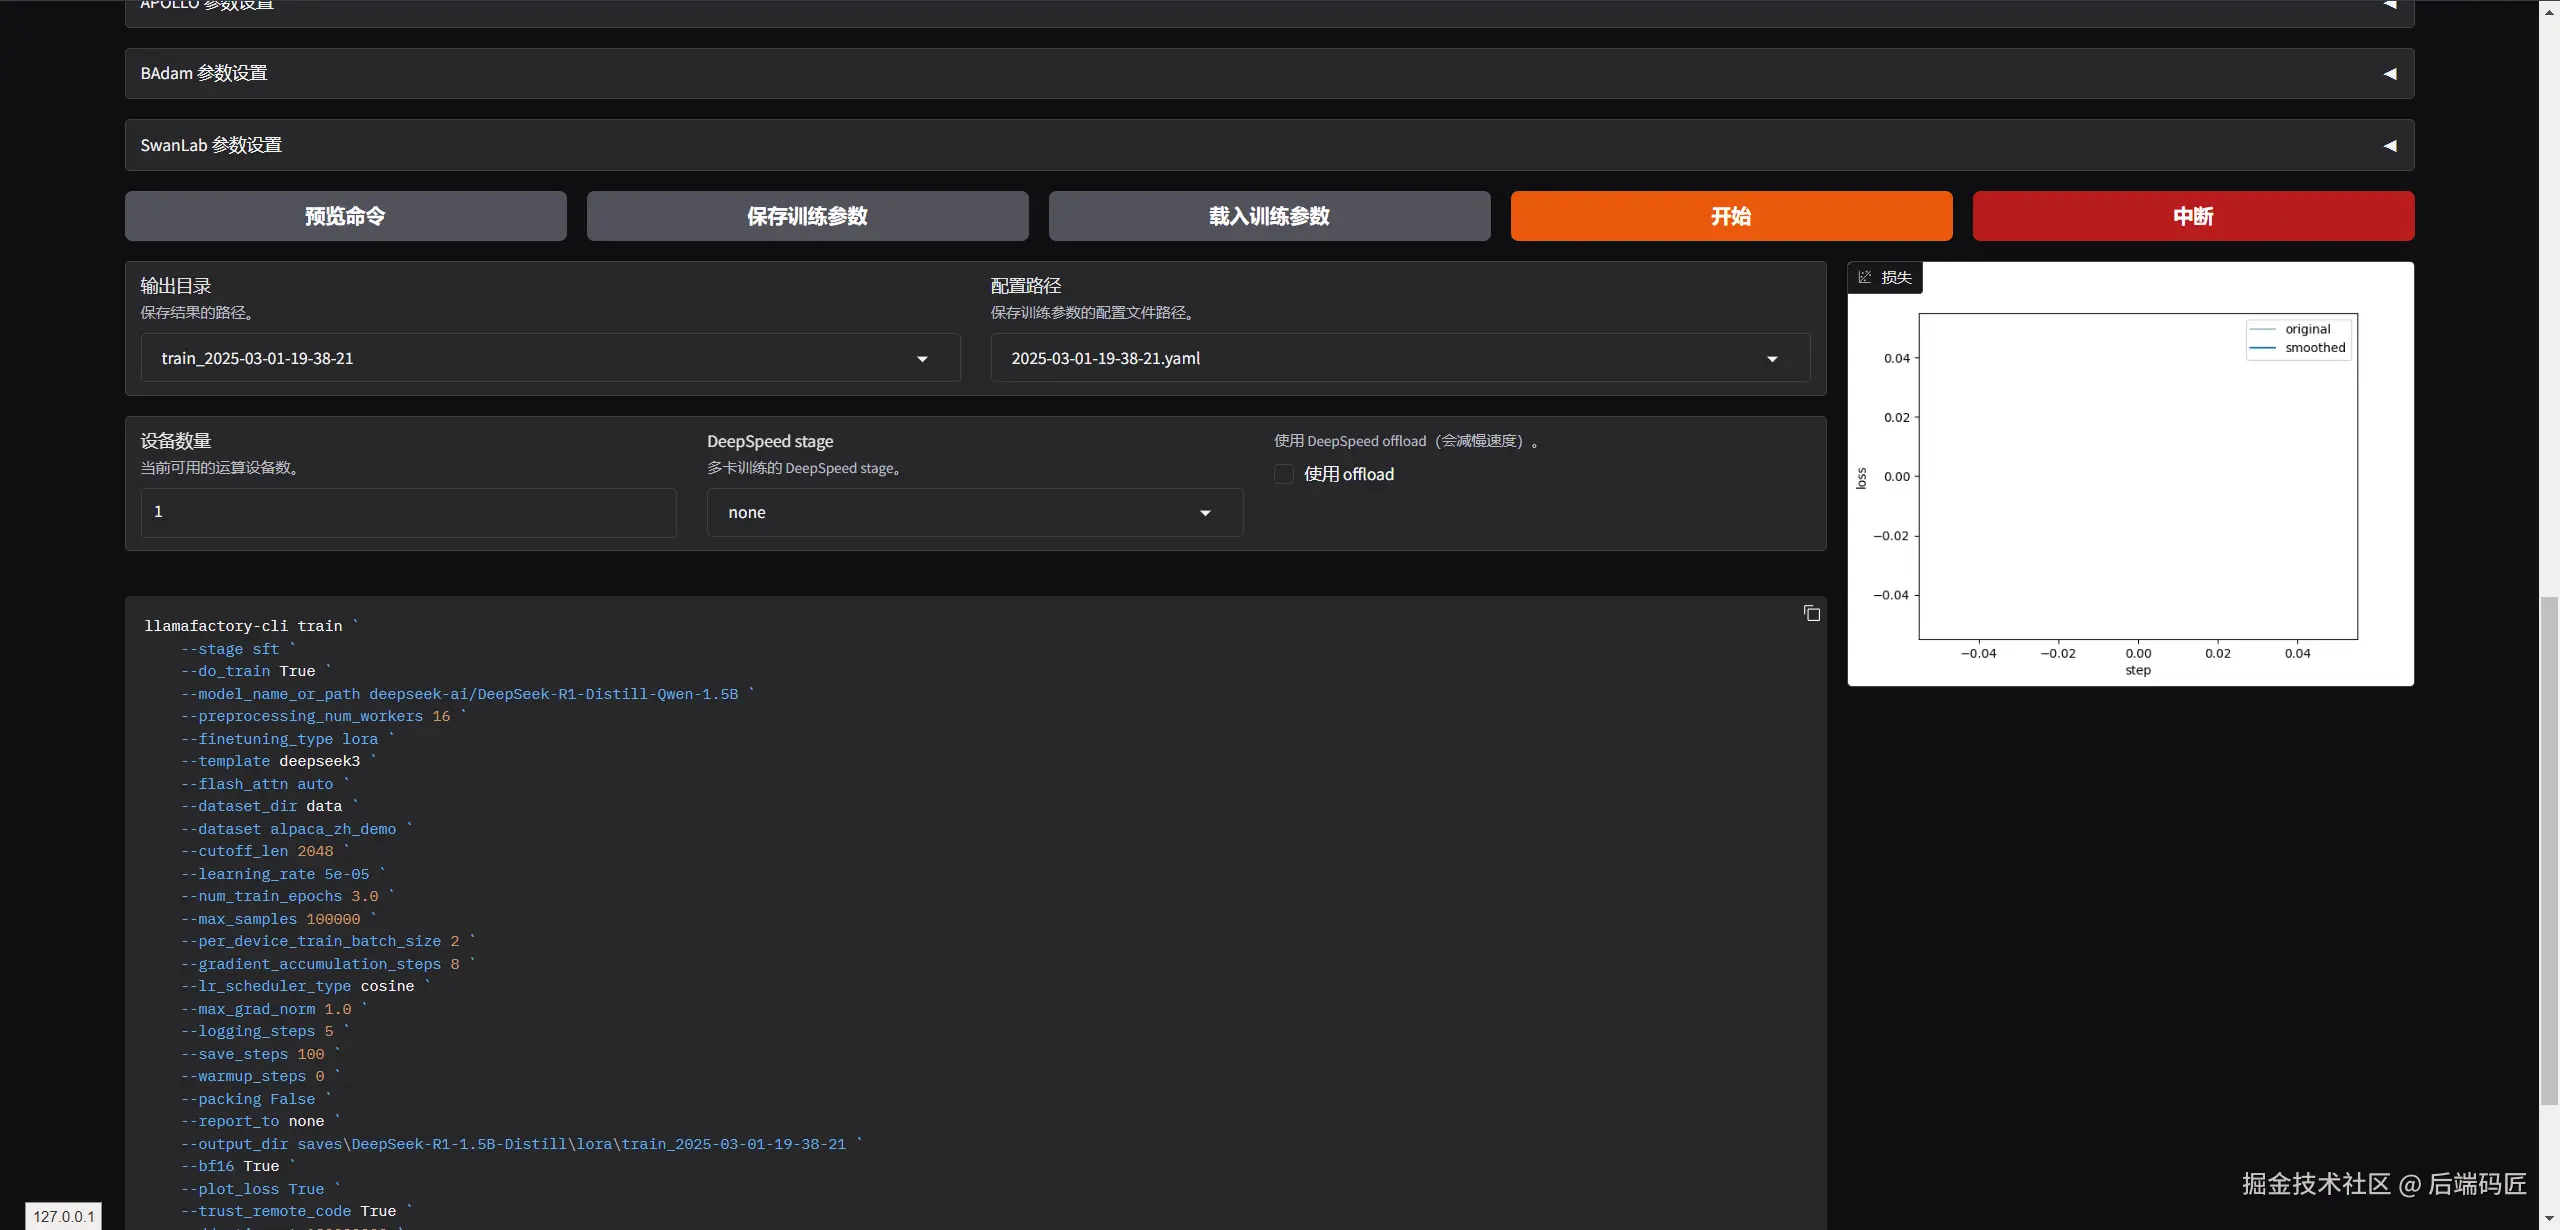This screenshot has width=2560, height=1230.
Task: Expand SwanLab settings collapse arrow
Action: [2389, 146]
